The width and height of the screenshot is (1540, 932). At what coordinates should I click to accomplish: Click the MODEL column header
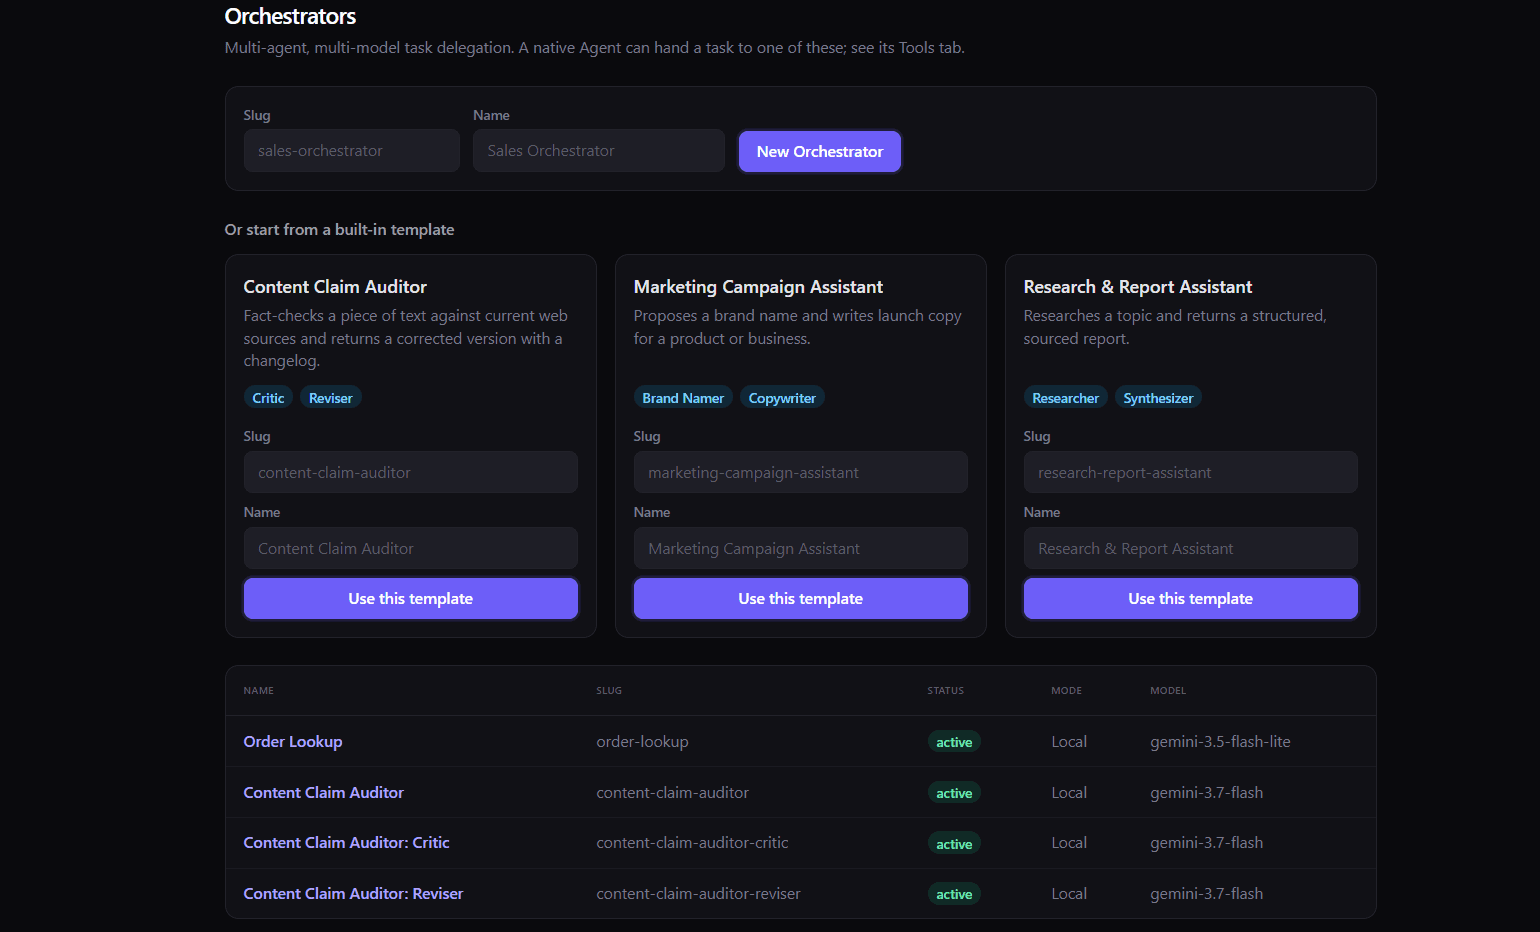pos(1169,690)
